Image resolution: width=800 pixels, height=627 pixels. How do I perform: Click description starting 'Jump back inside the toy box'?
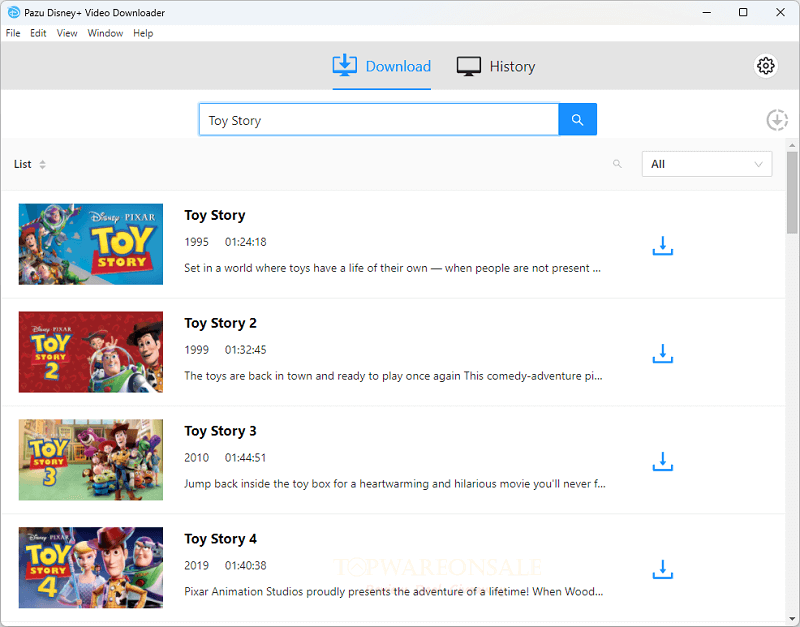click(395, 484)
